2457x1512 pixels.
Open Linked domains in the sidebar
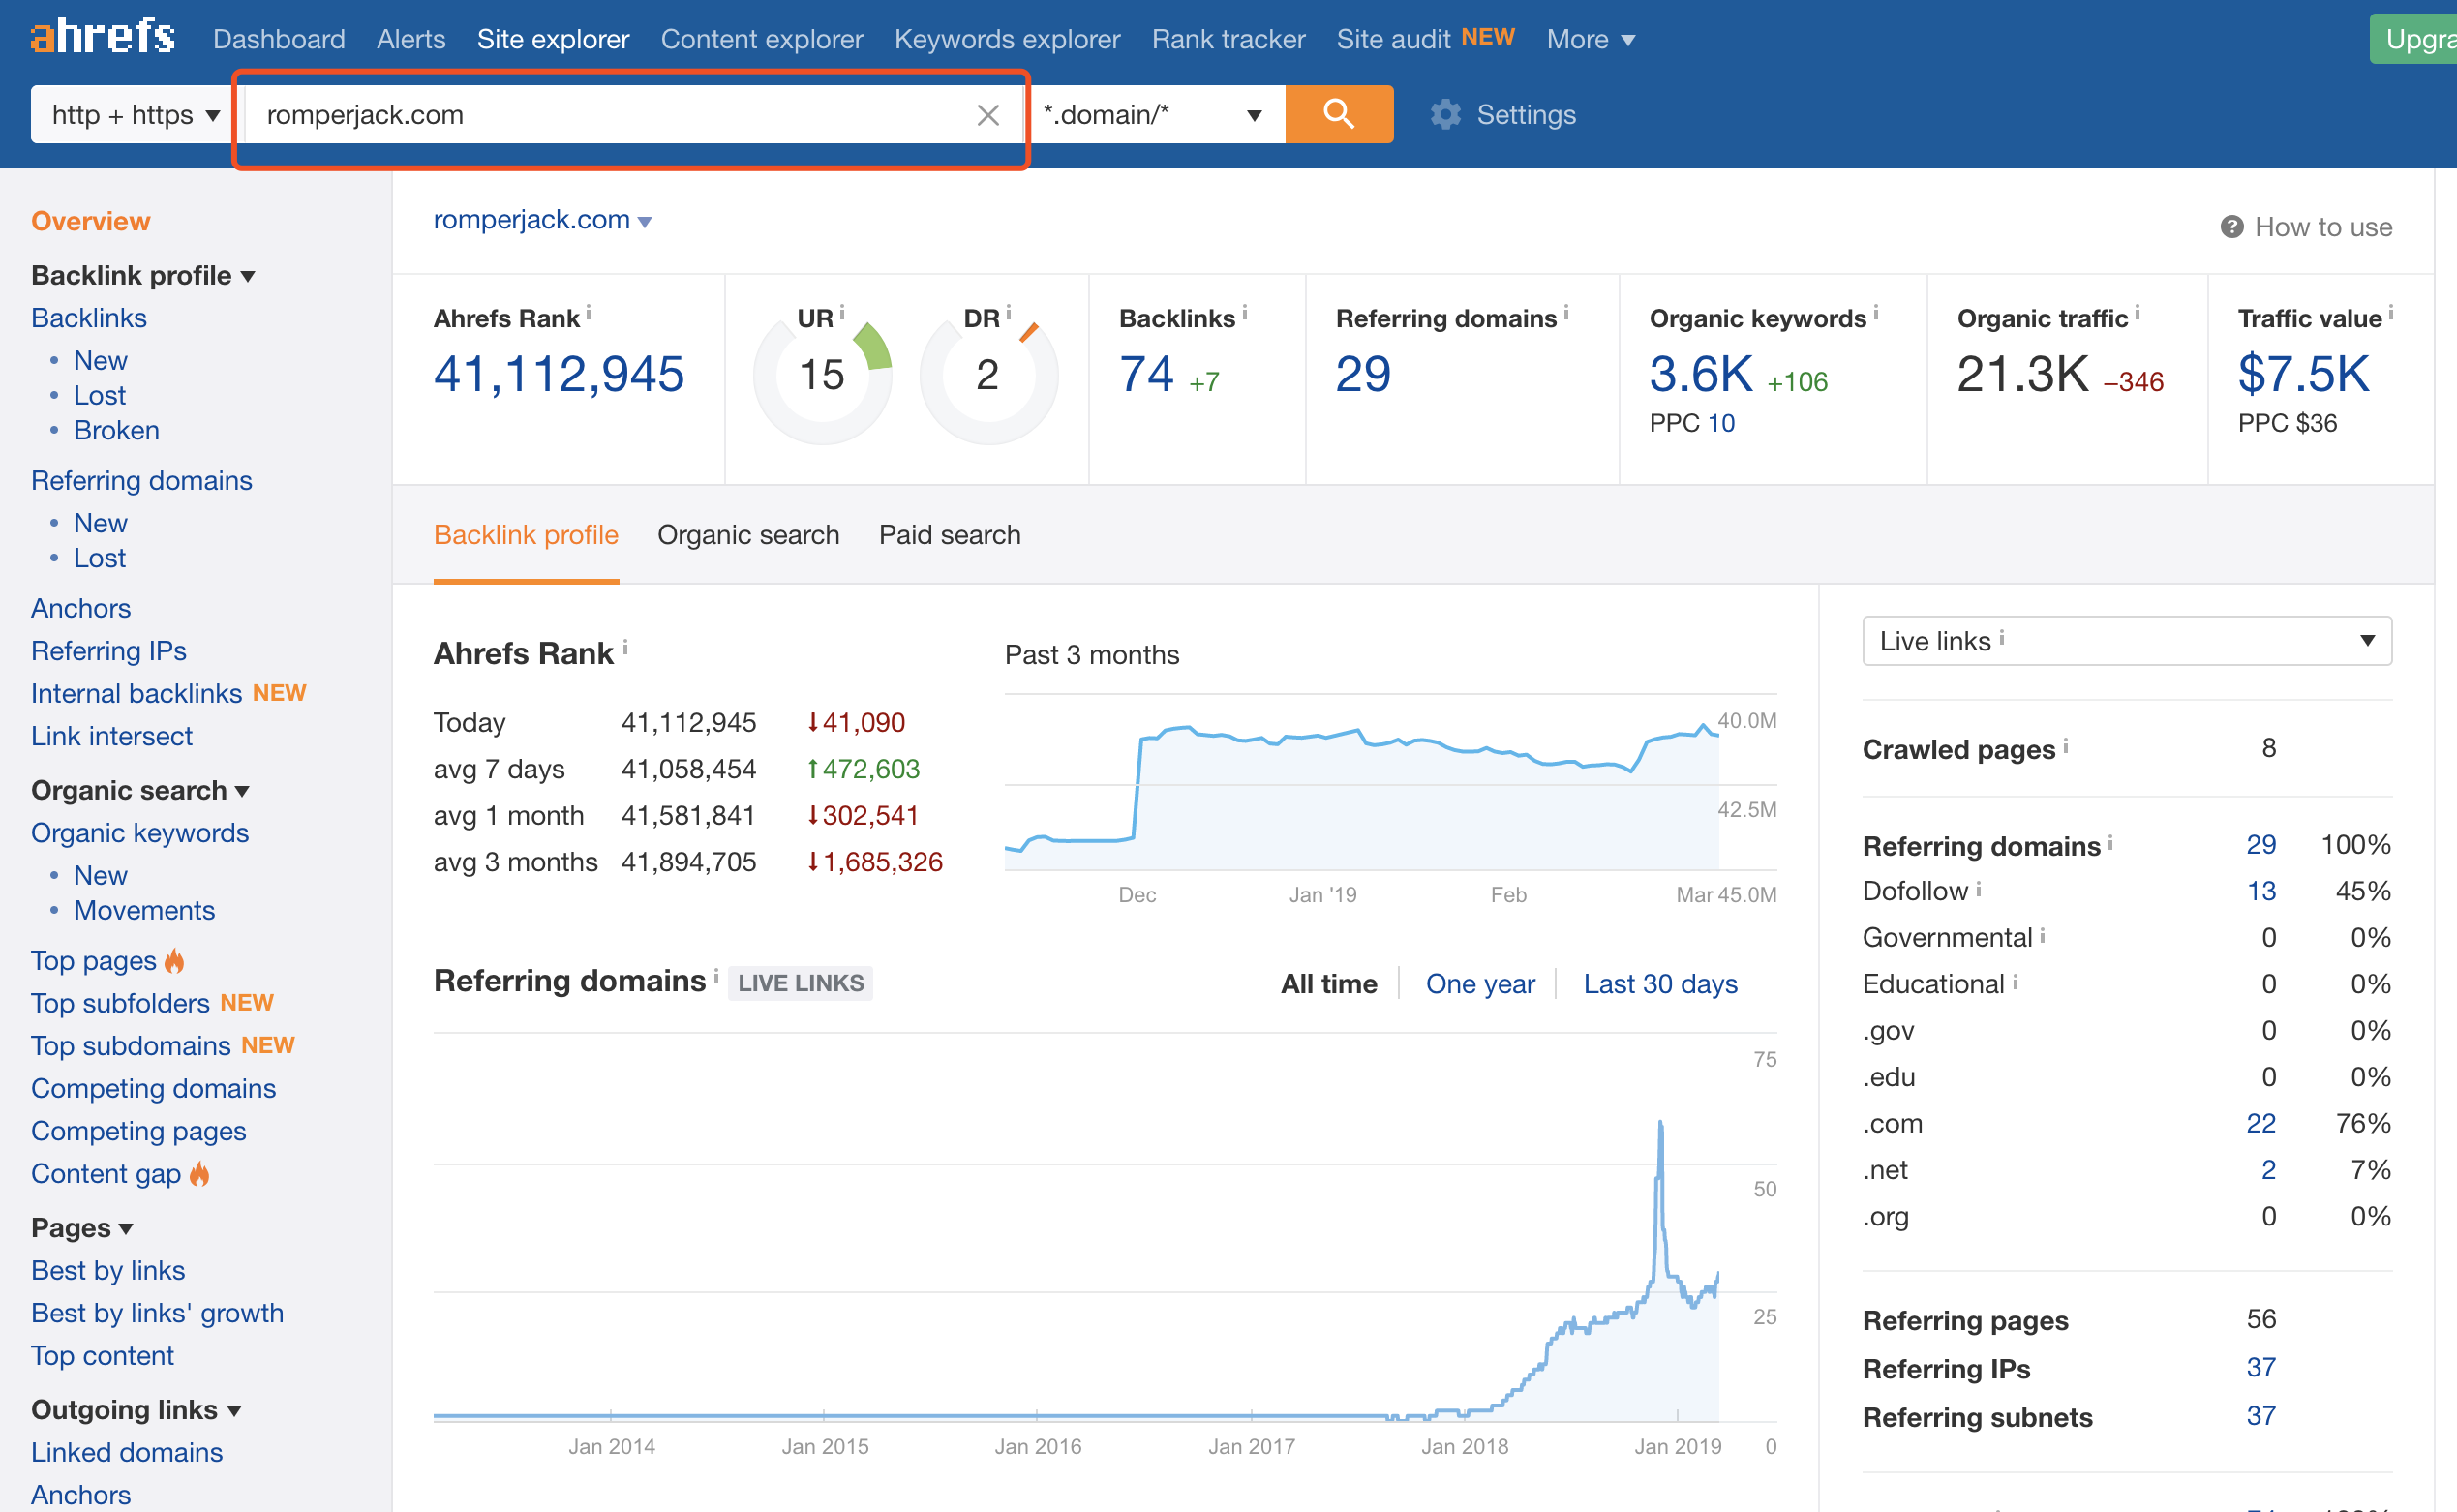[x=127, y=1452]
